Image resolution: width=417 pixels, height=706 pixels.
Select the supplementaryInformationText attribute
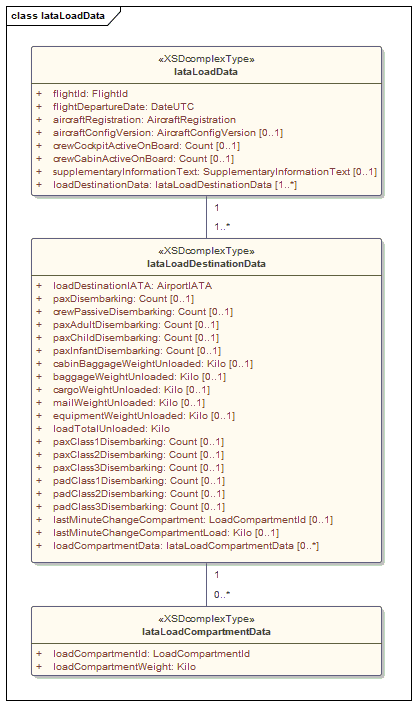(214, 172)
